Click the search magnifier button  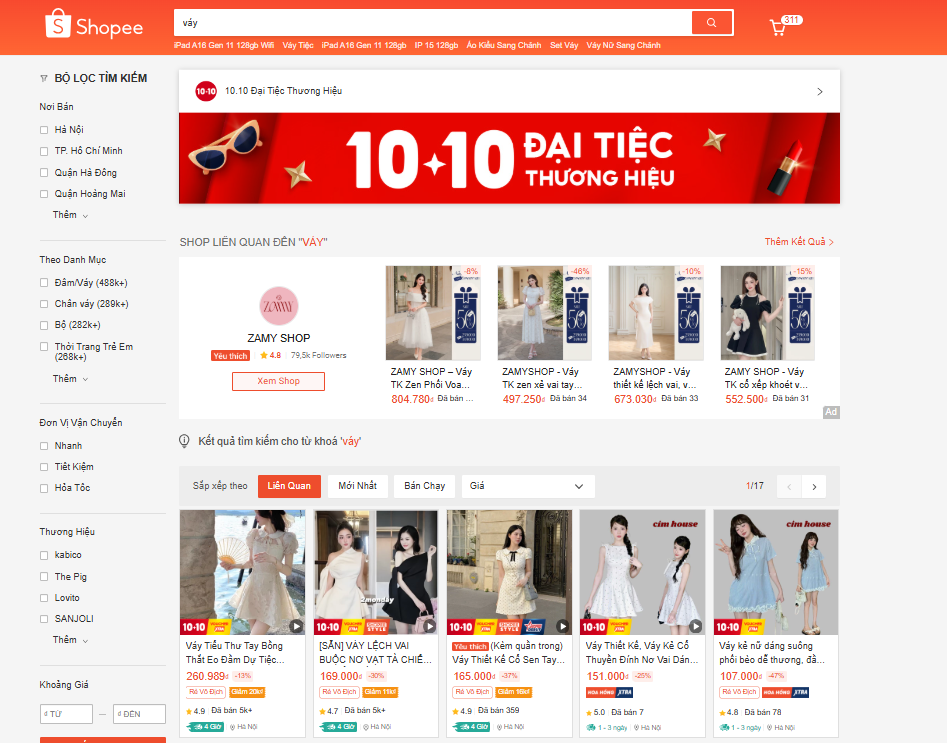[711, 23]
